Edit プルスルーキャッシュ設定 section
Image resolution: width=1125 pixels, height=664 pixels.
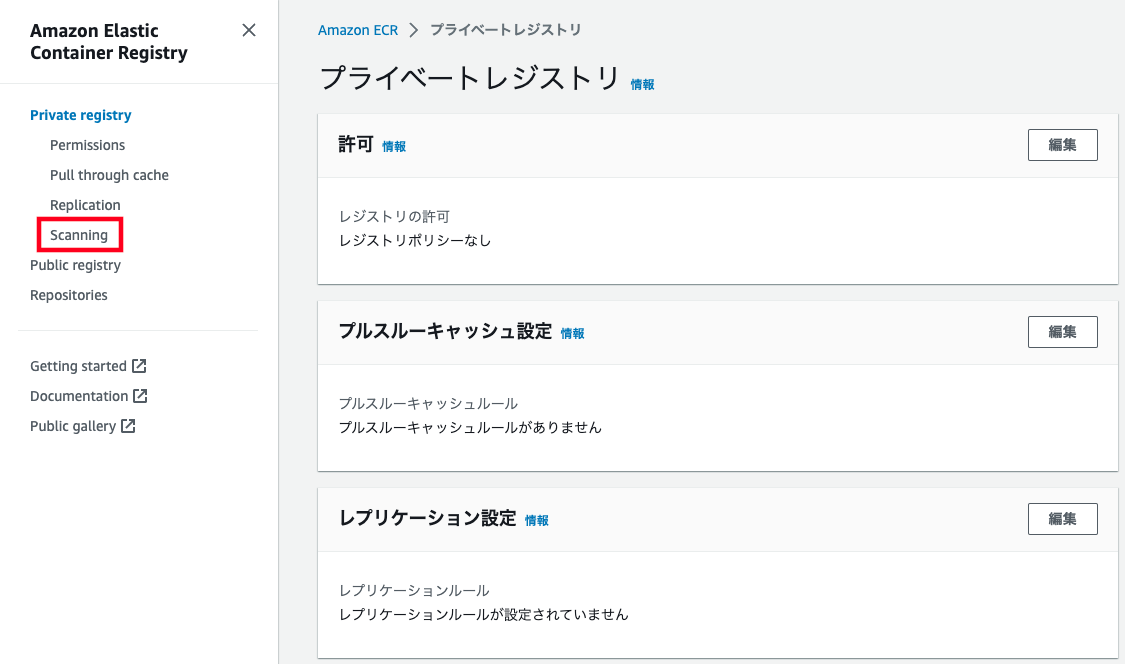[1062, 332]
